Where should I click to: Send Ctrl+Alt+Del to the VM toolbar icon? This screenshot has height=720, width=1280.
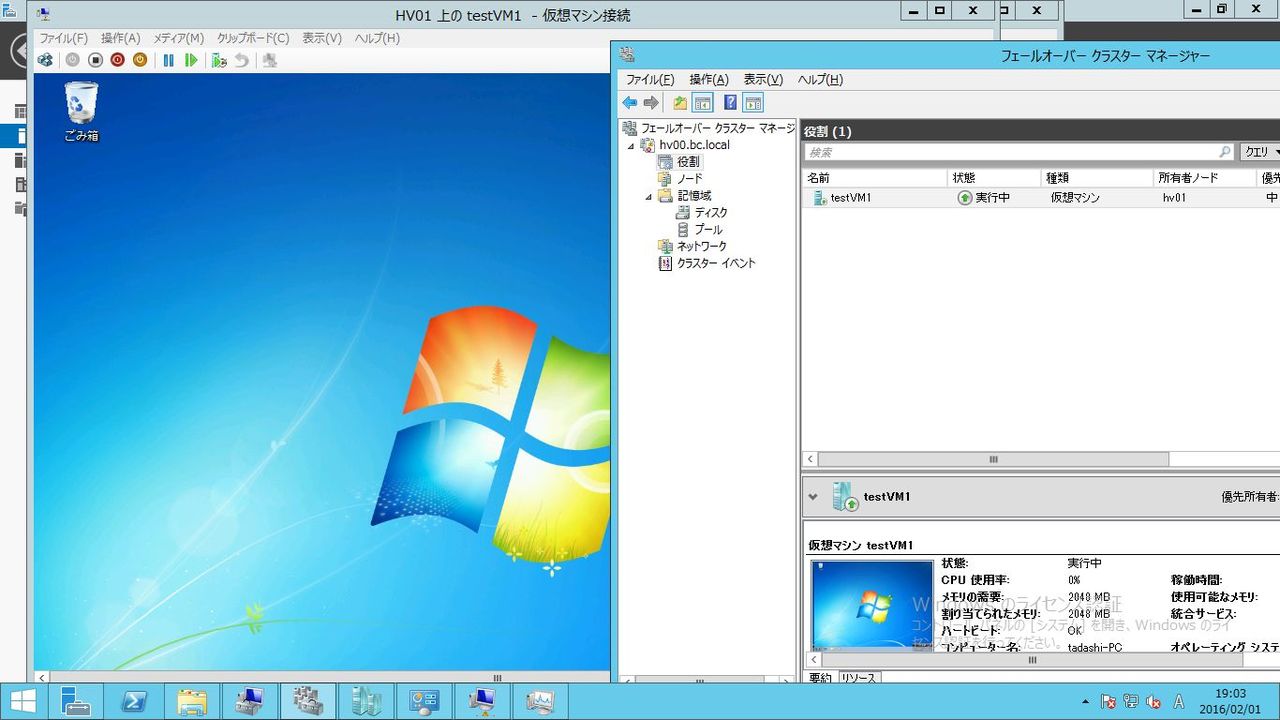pos(45,60)
